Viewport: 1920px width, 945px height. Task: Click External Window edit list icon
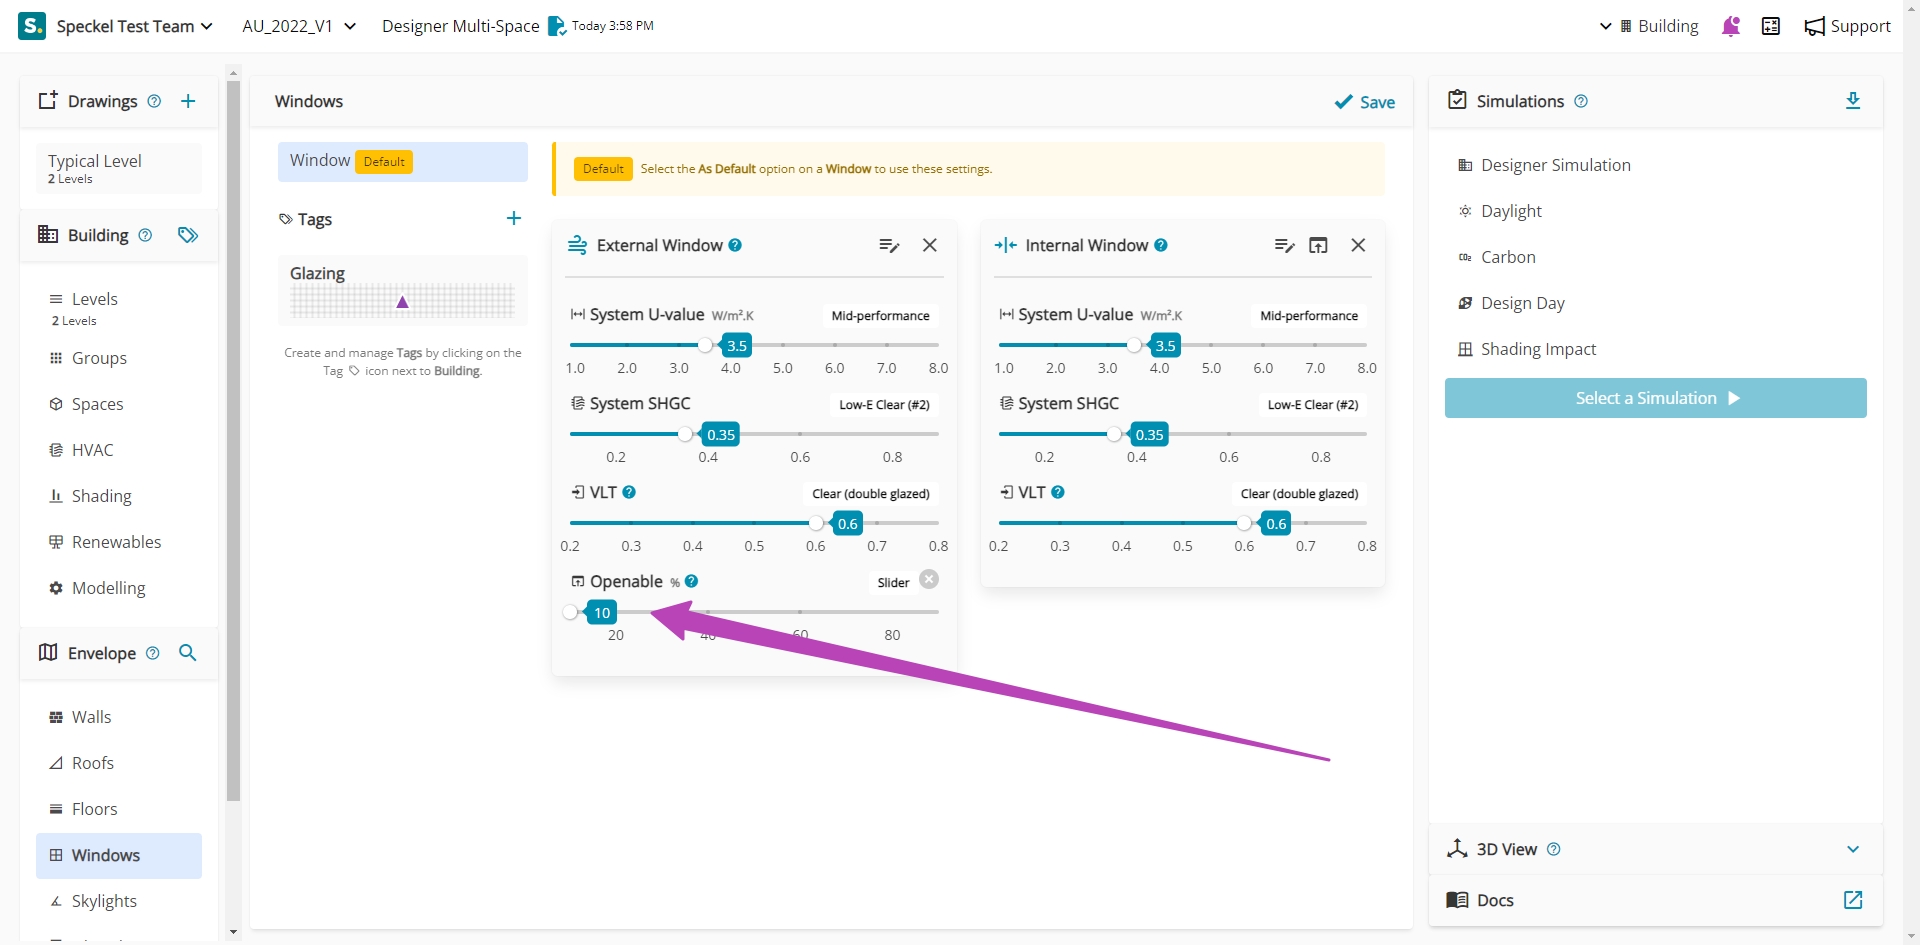[888, 245]
